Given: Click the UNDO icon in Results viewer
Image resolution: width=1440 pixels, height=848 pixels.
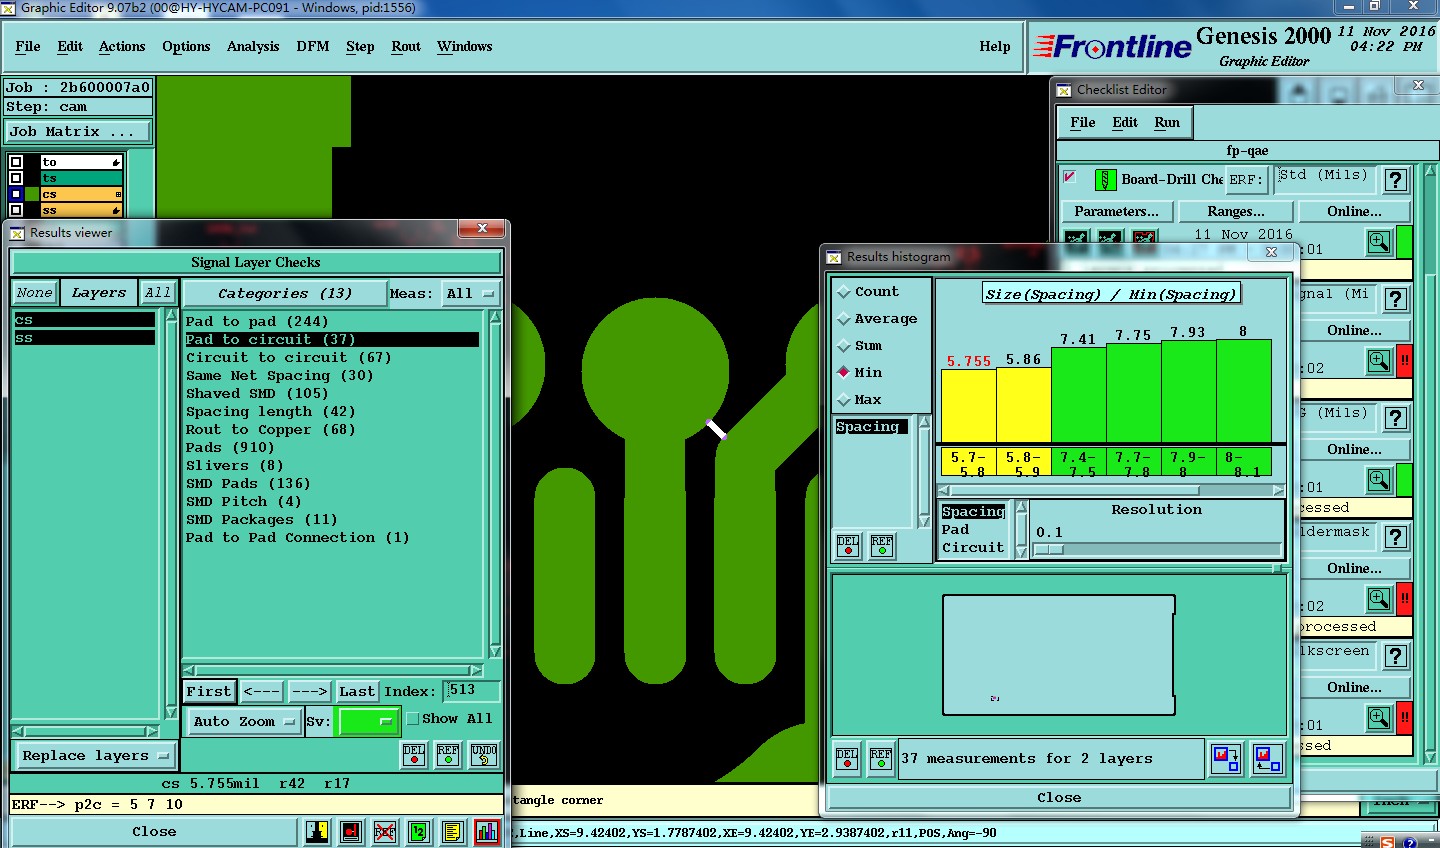Looking at the screenshot, I should [484, 755].
